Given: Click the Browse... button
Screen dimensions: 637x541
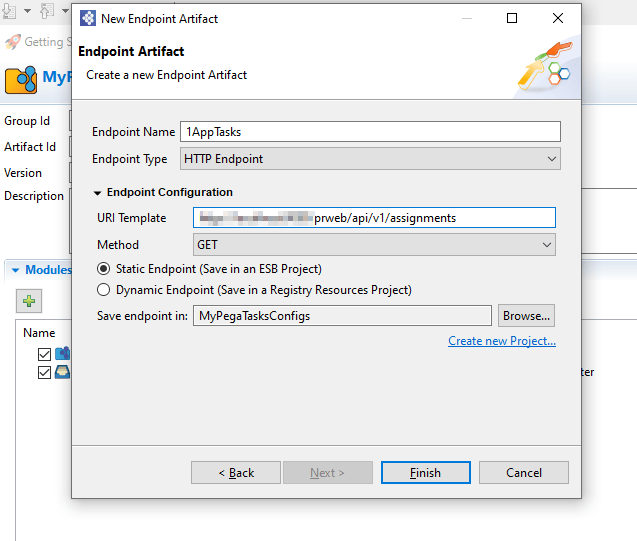Looking at the screenshot, I should 526,316.
